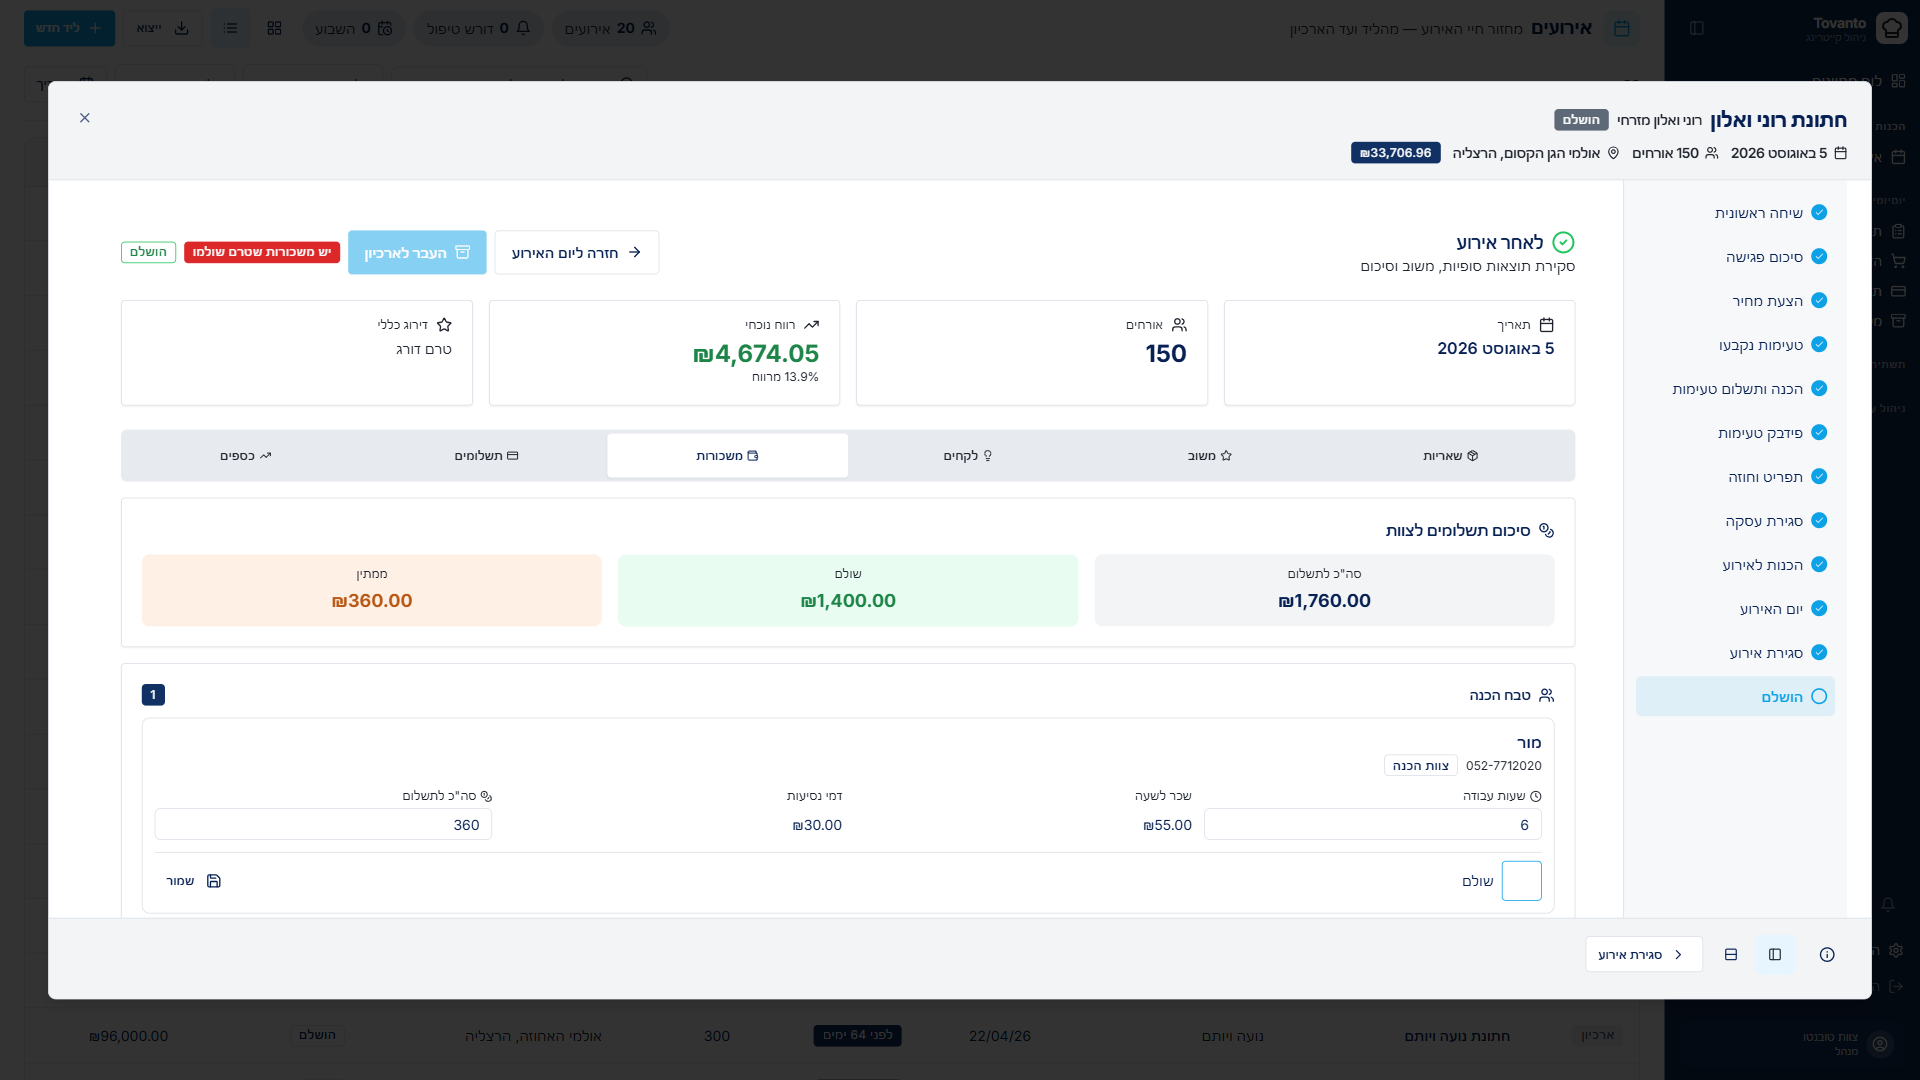Click the calendar icon in the תאריך card
Image resolution: width=1920 pixels, height=1080 pixels.
[x=1547, y=325]
